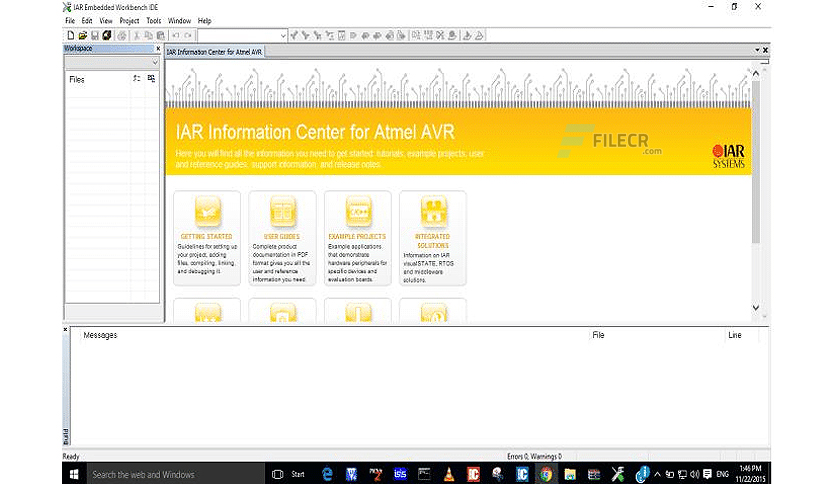The width and height of the screenshot is (836, 484).
Task: Open Google Chrome from taskbar
Action: tap(546, 474)
